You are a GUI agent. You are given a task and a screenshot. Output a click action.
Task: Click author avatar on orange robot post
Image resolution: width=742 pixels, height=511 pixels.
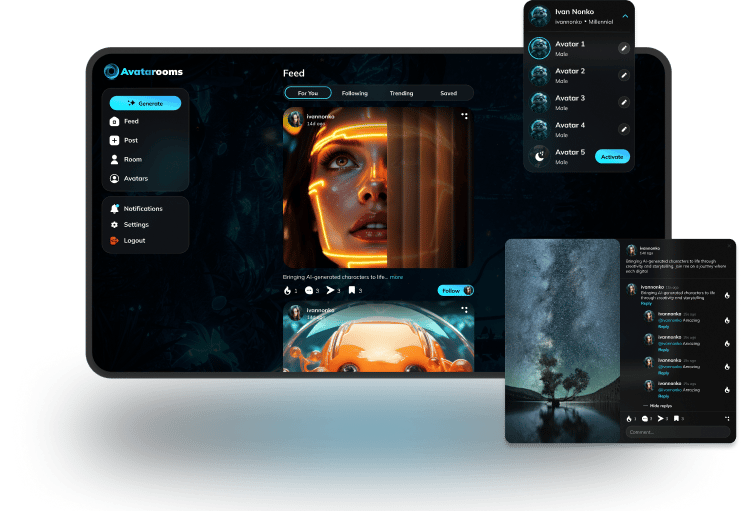[295, 313]
